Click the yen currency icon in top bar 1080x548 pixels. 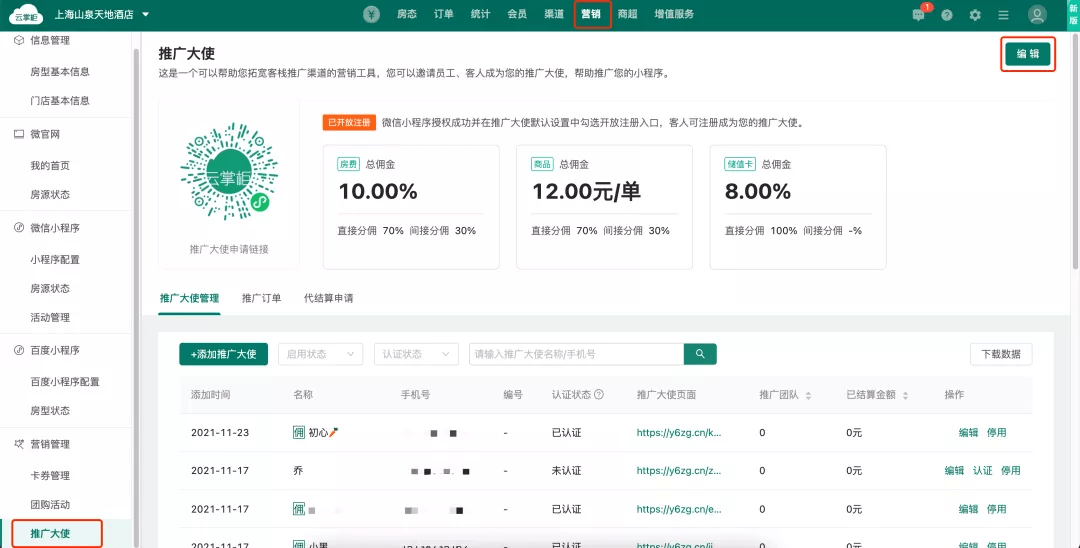click(371, 14)
